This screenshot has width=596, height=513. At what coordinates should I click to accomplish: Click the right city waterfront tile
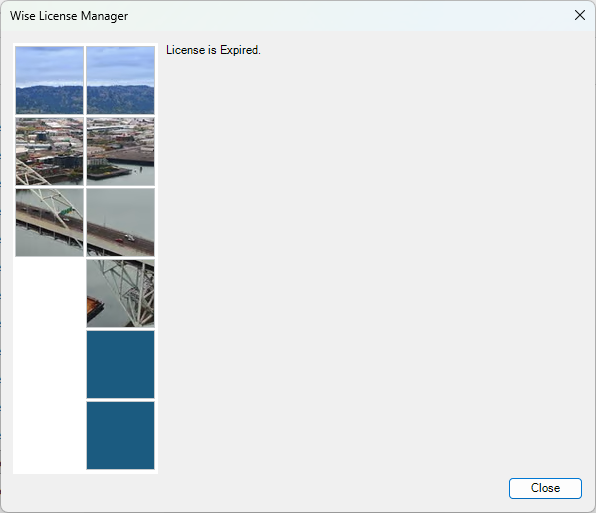pos(120,151)
